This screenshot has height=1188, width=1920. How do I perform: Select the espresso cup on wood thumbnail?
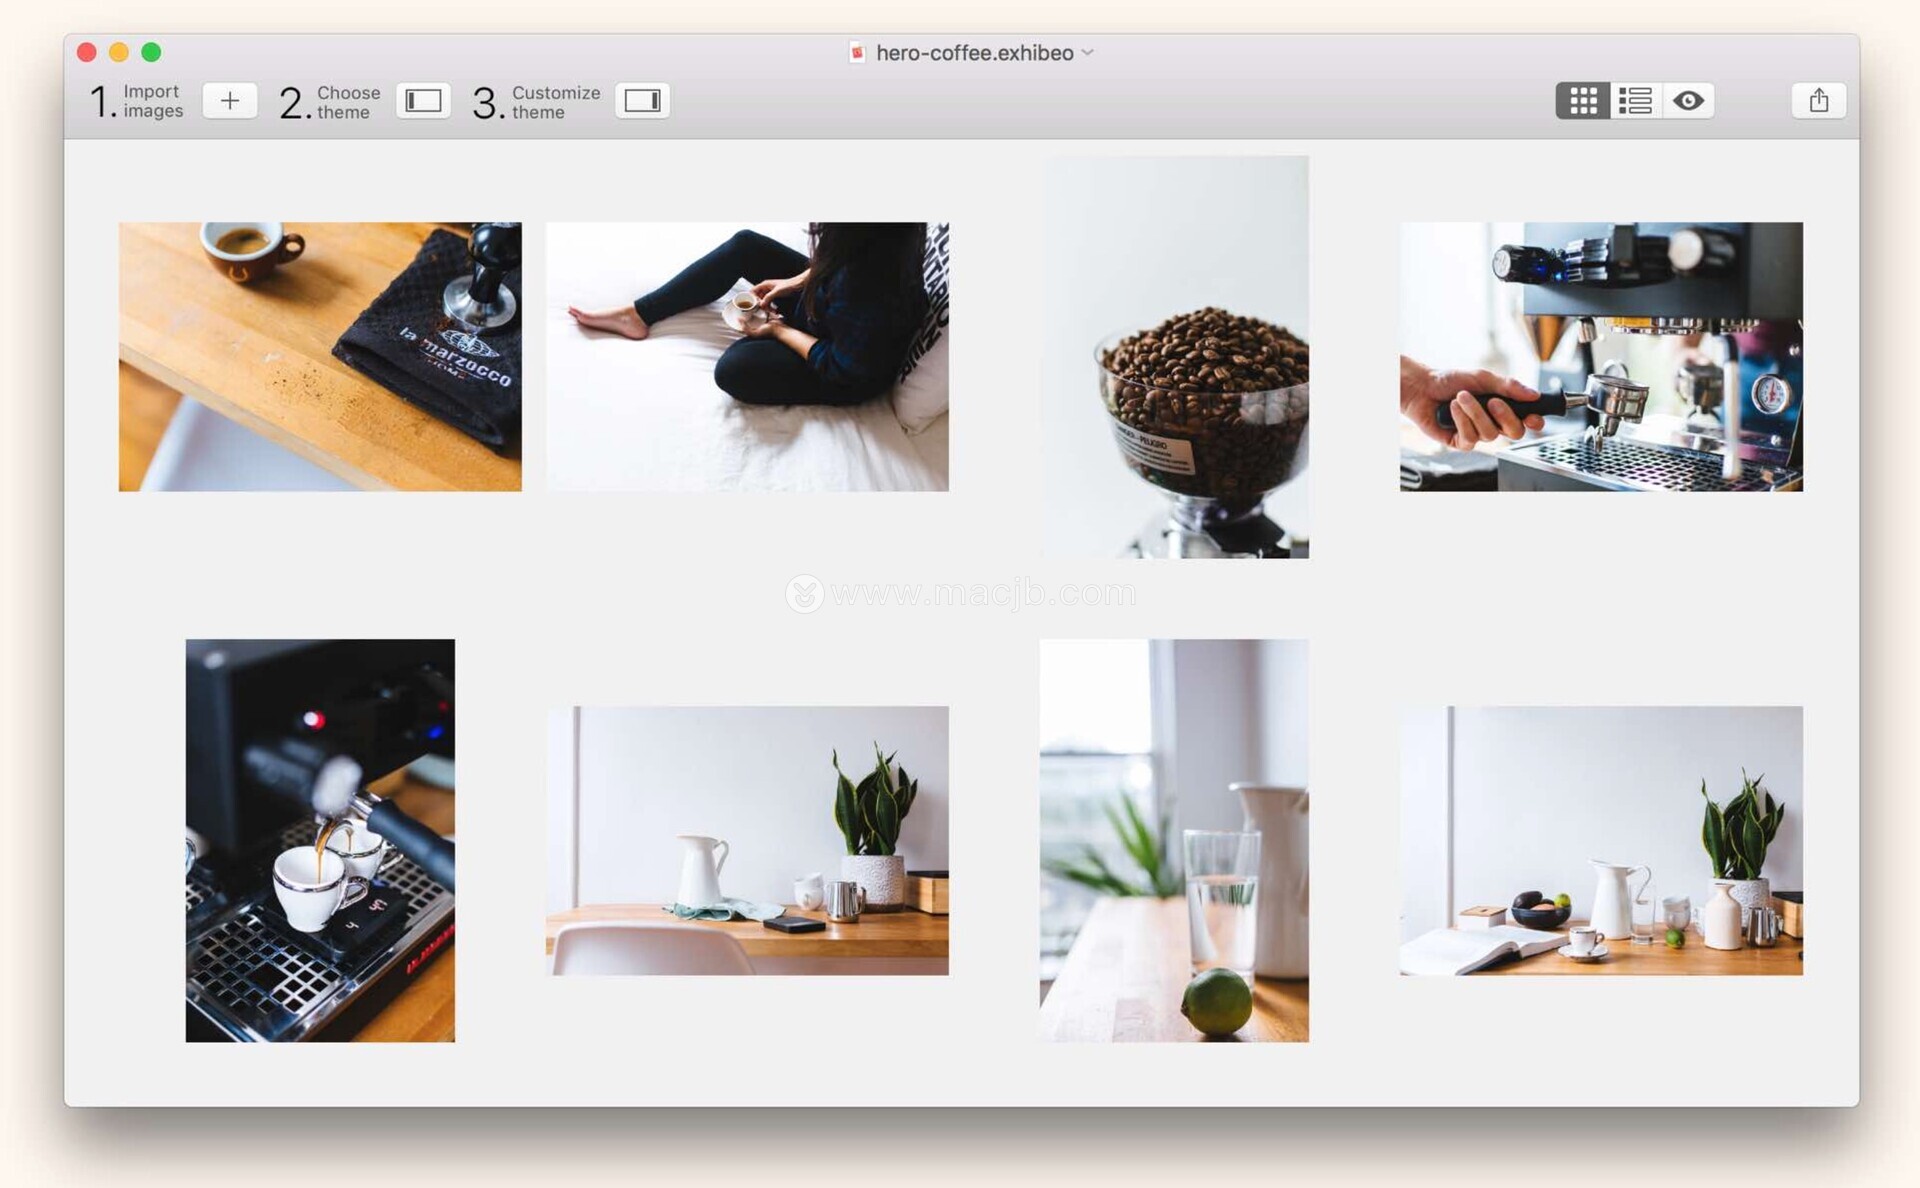coord(320,356)
